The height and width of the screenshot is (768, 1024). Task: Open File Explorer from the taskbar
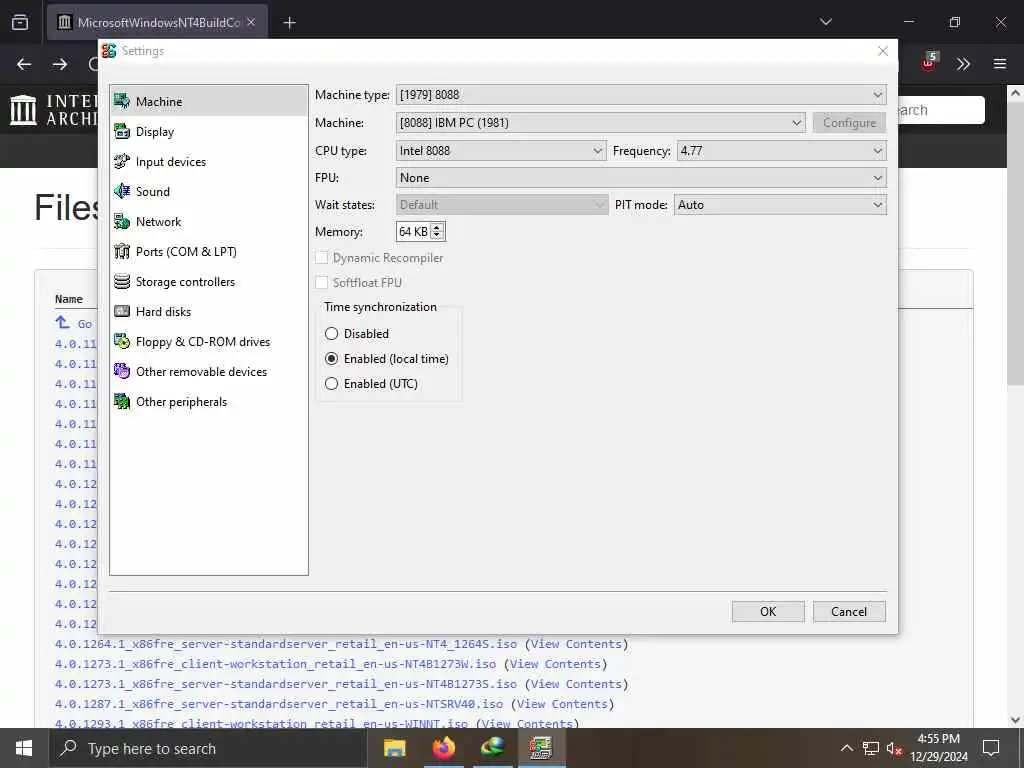pyautogui.click(x=394, y=748)
